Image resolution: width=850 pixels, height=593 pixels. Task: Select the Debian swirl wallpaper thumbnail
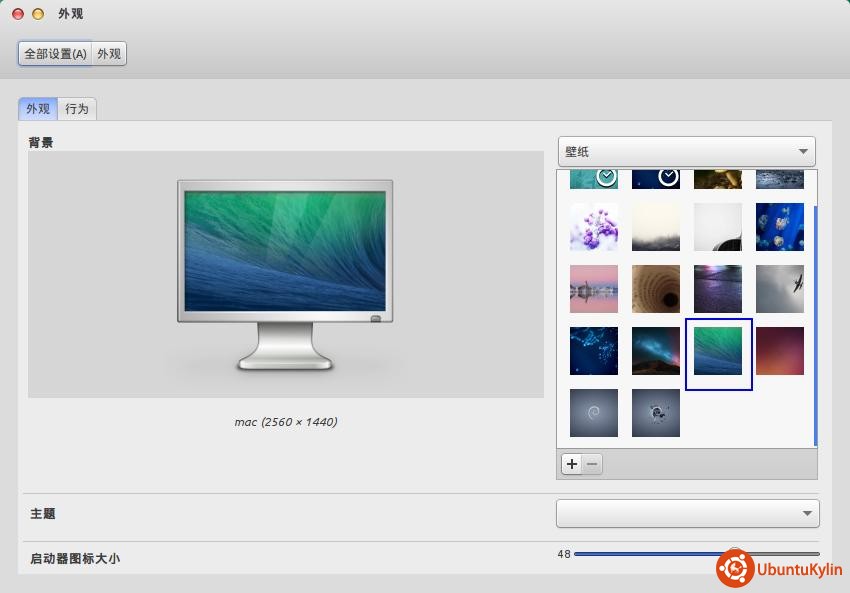point(594,413)
